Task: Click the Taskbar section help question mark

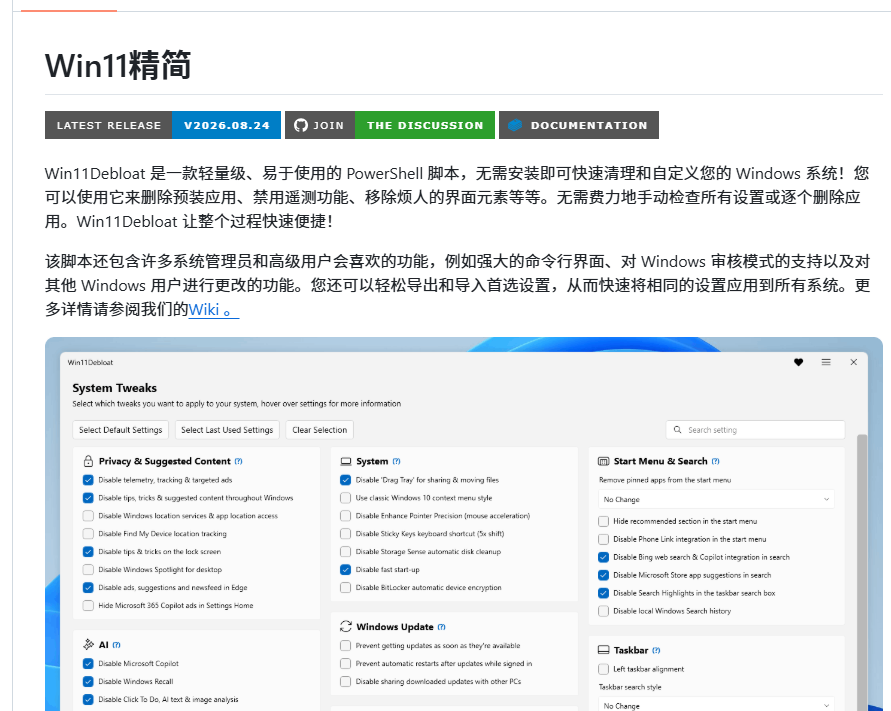Action: pos(656,650)
